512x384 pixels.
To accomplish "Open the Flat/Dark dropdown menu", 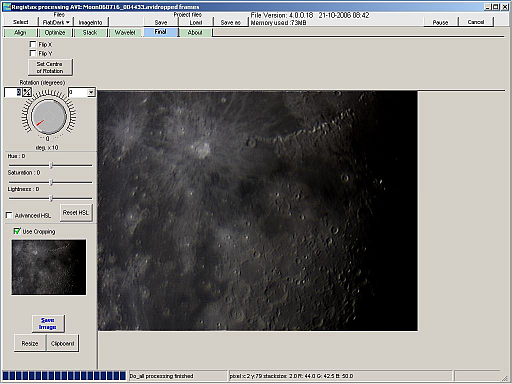I will 56,22.
